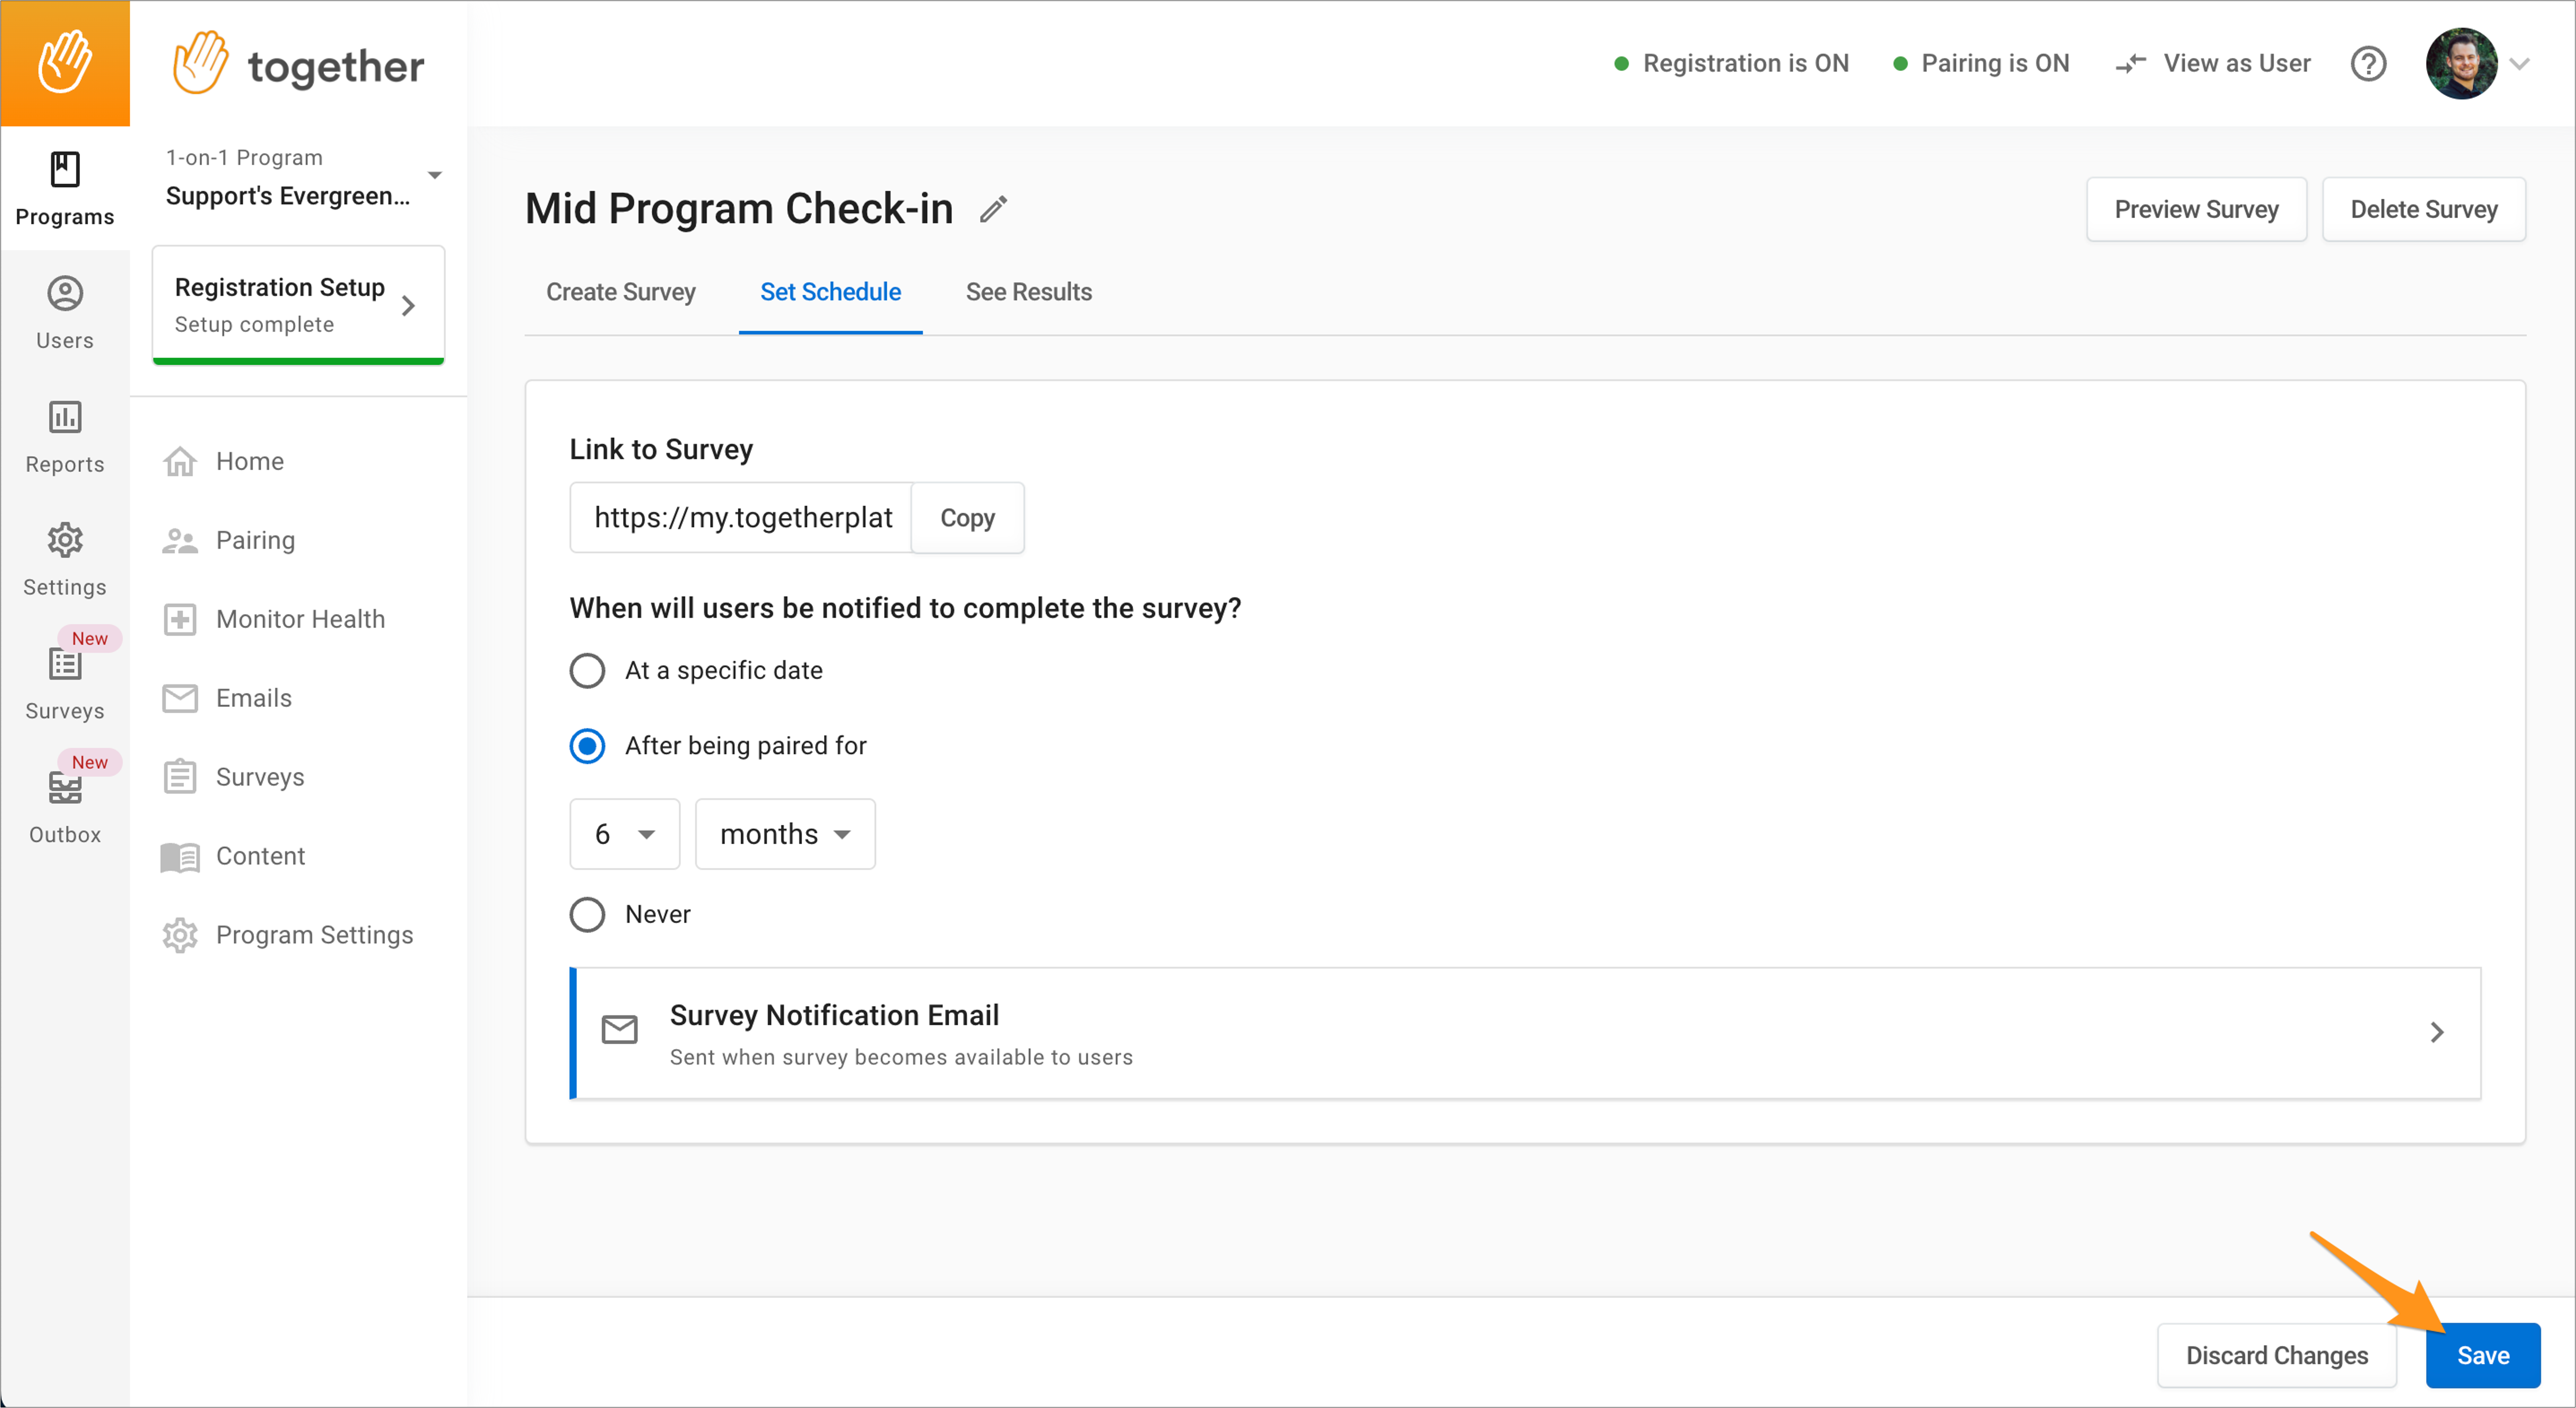Image resolution: width=2576 pixels, height=1408 pixels.
Task: Open Surveys in program menu
Action: [x=260, y=777]
